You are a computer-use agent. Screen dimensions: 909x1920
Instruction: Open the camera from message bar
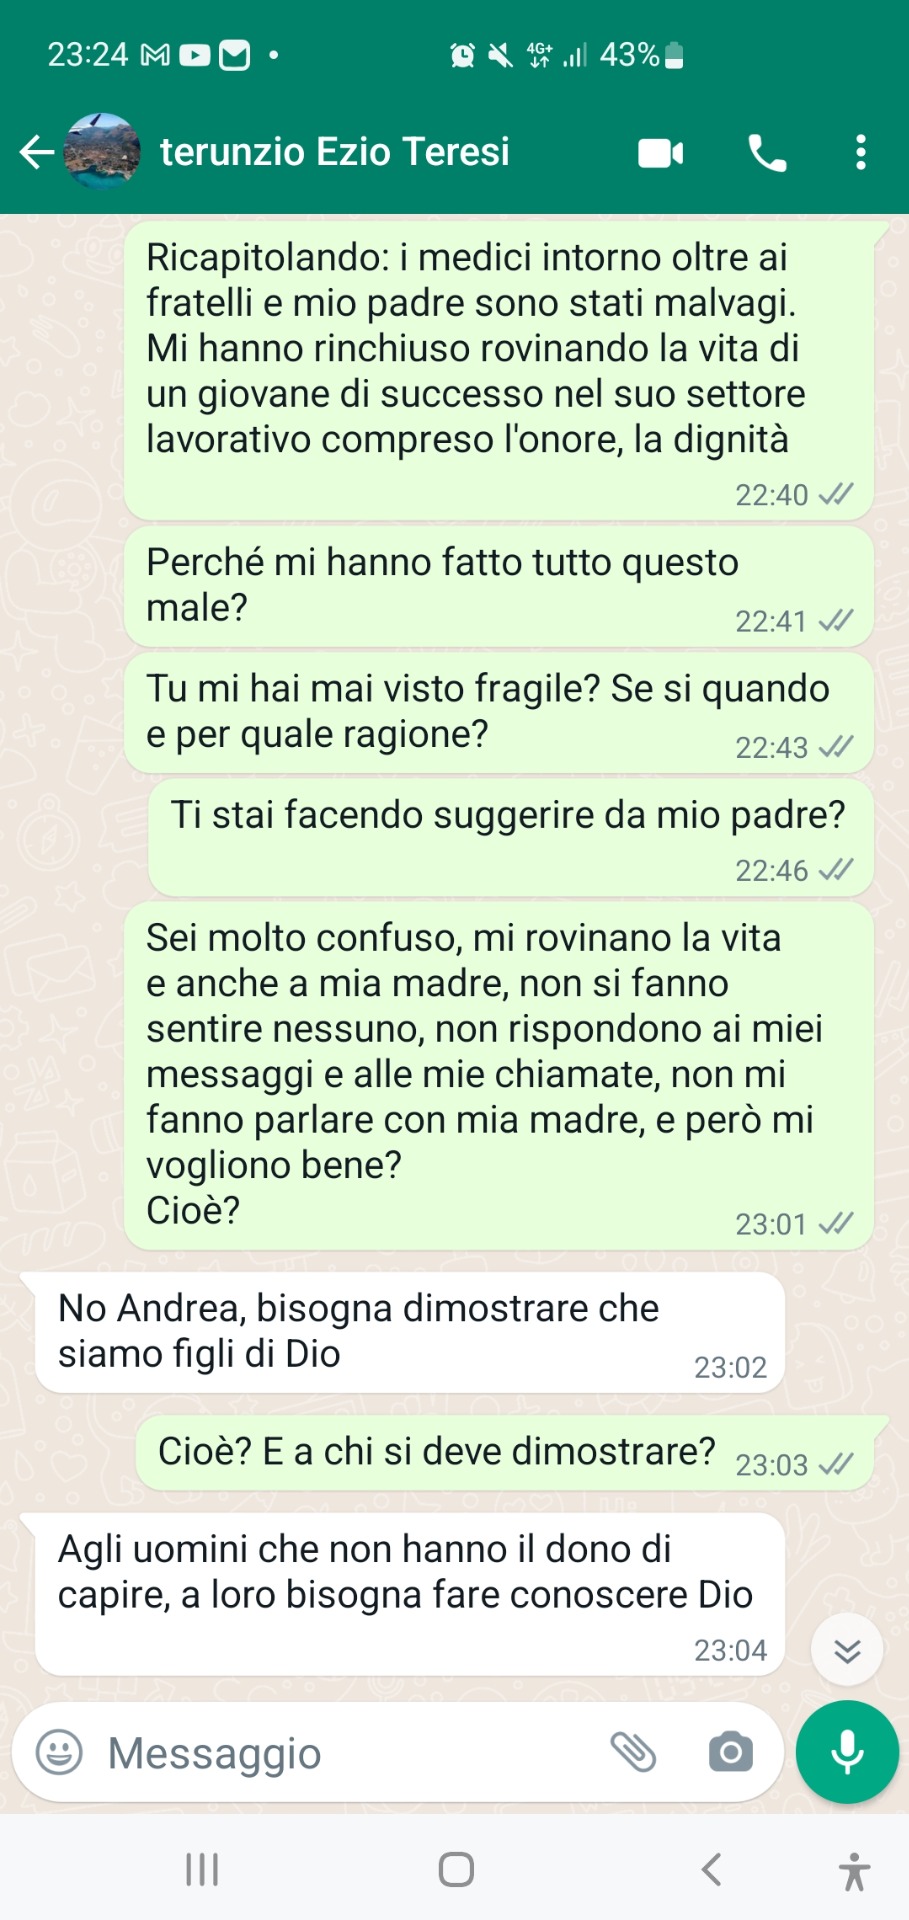(x=731, y=1752)
